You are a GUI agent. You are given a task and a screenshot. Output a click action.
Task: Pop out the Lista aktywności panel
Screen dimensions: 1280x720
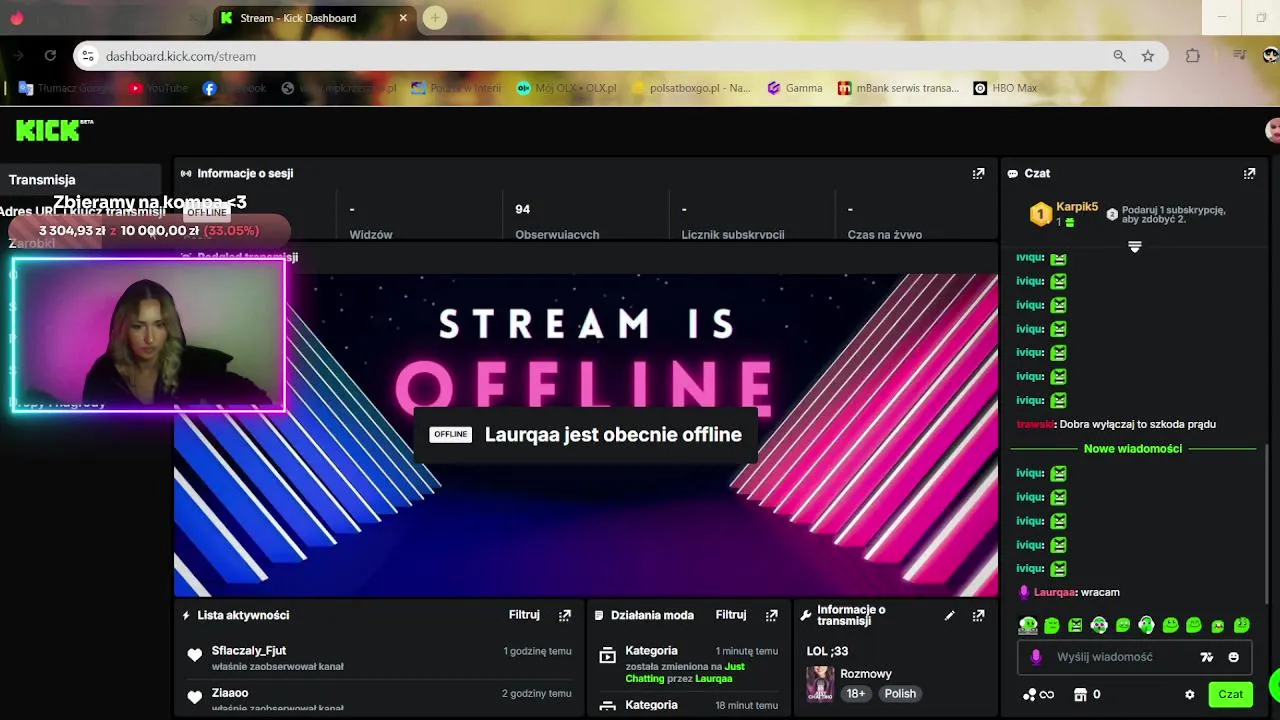pos(565,615)
